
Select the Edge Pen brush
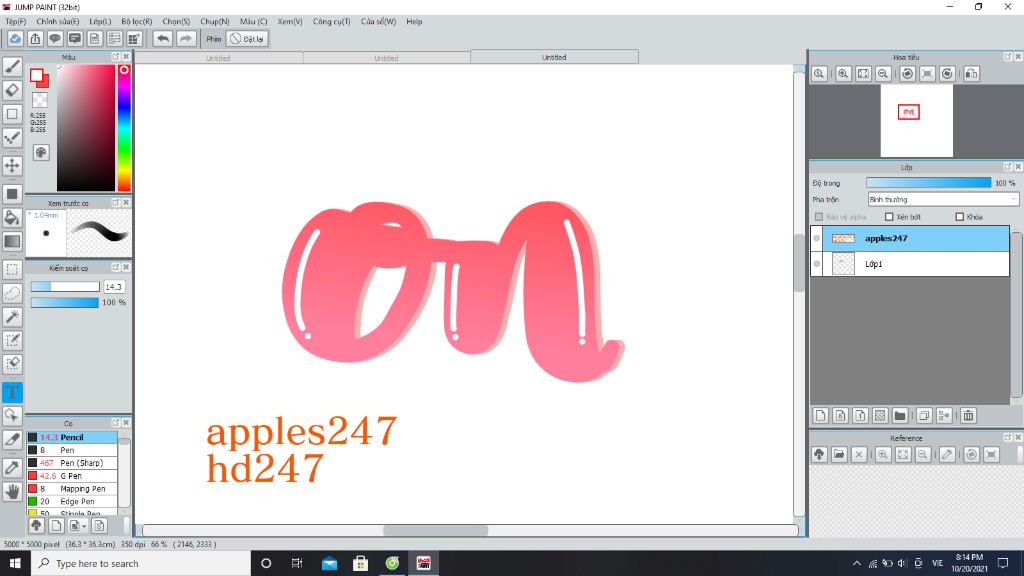pos(72,502)
